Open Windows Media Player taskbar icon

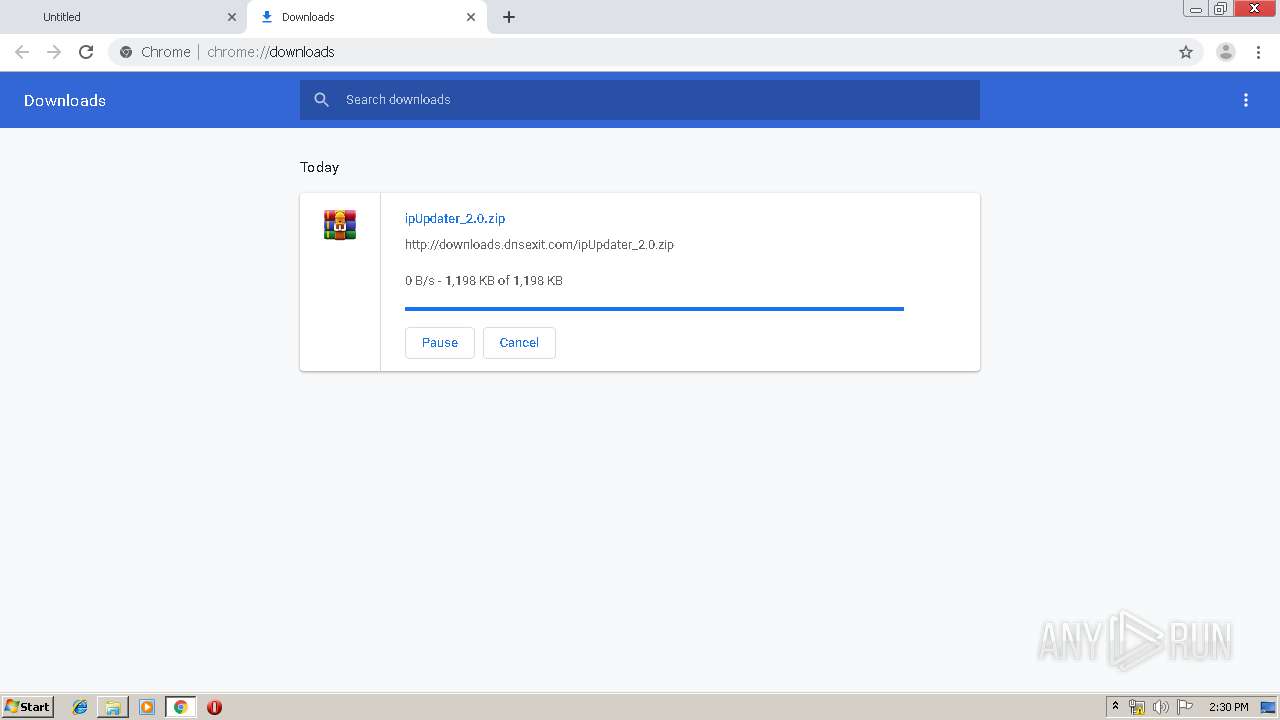pos(147,707)
